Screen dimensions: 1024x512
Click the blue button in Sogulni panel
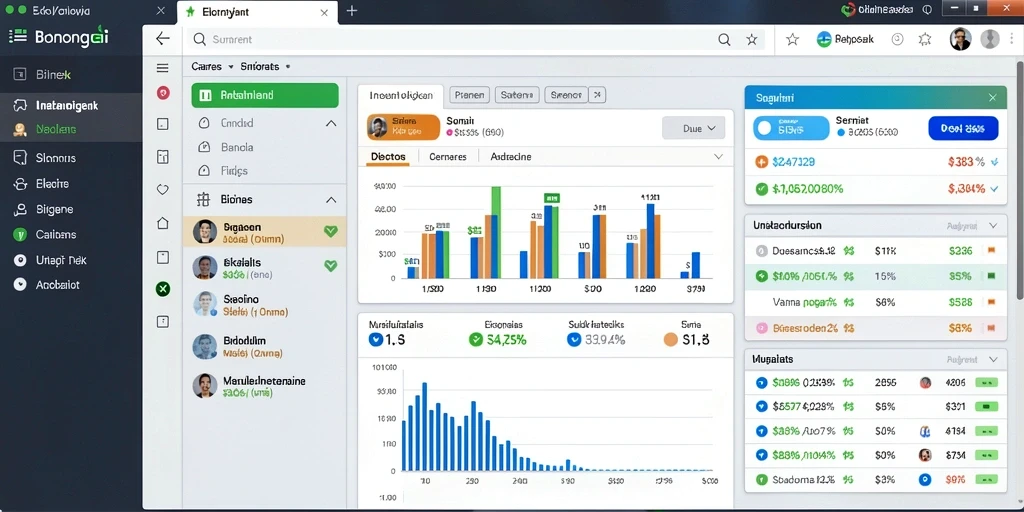tap(963, 129)
